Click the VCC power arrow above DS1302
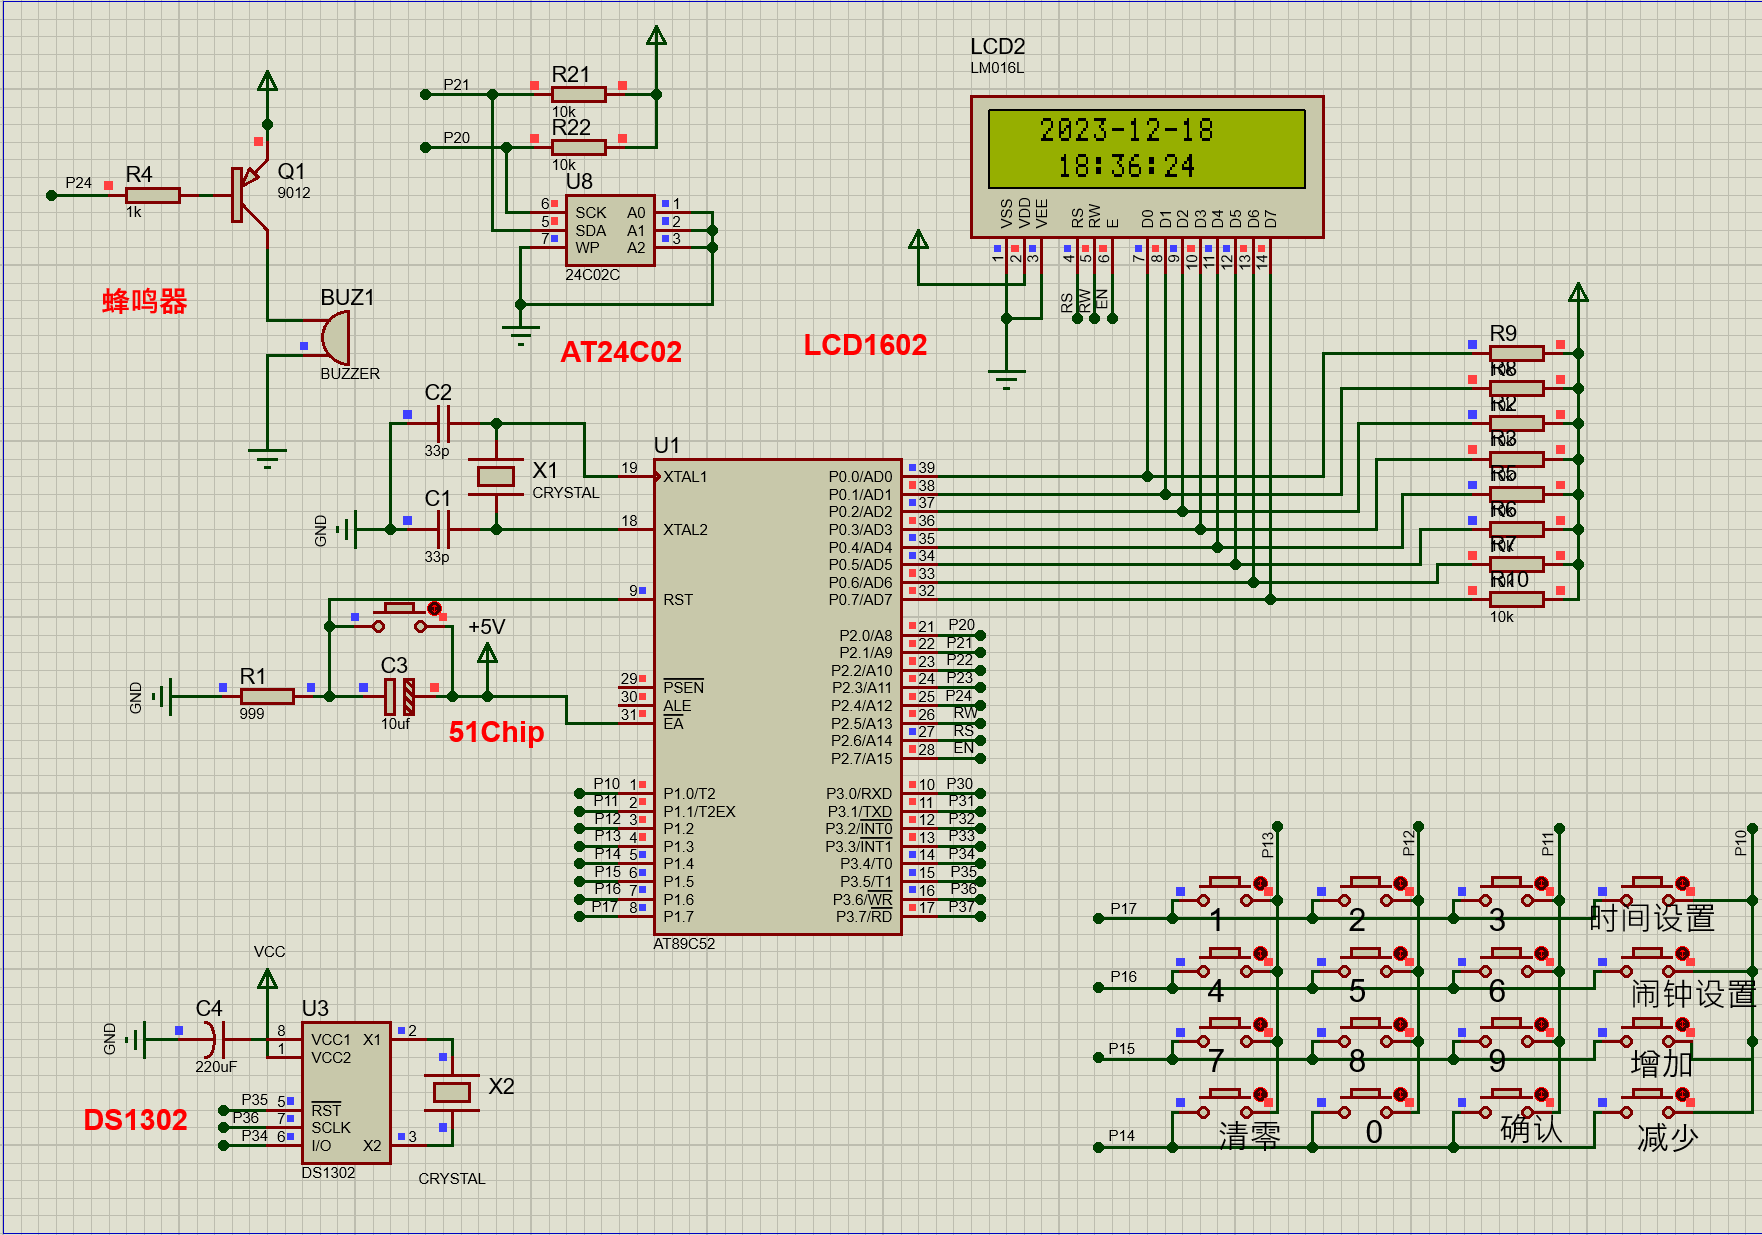The width and height of the screenshot is (1762, 1235). (x=267, y=980)
